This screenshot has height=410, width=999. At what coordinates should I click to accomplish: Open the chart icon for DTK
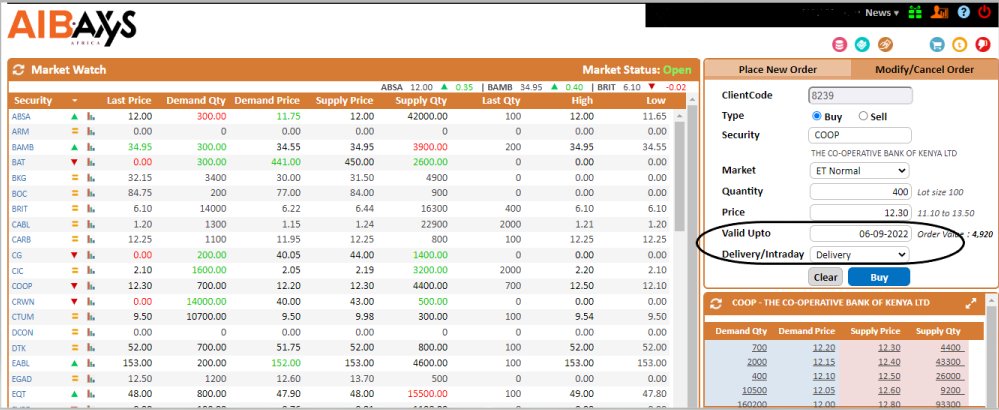point(91,348)
